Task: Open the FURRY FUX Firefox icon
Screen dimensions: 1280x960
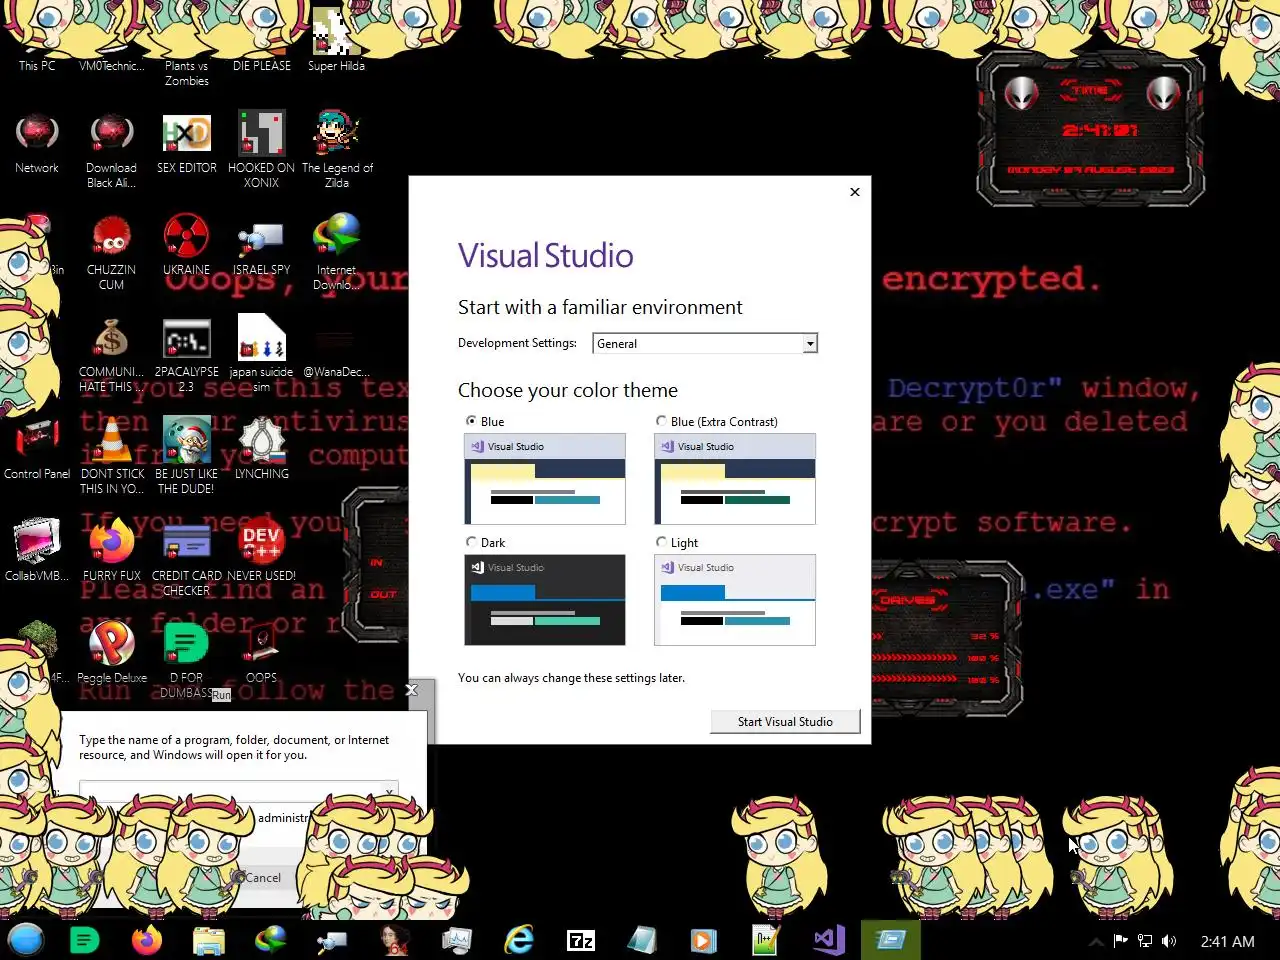Action: (x=112, y=551)
